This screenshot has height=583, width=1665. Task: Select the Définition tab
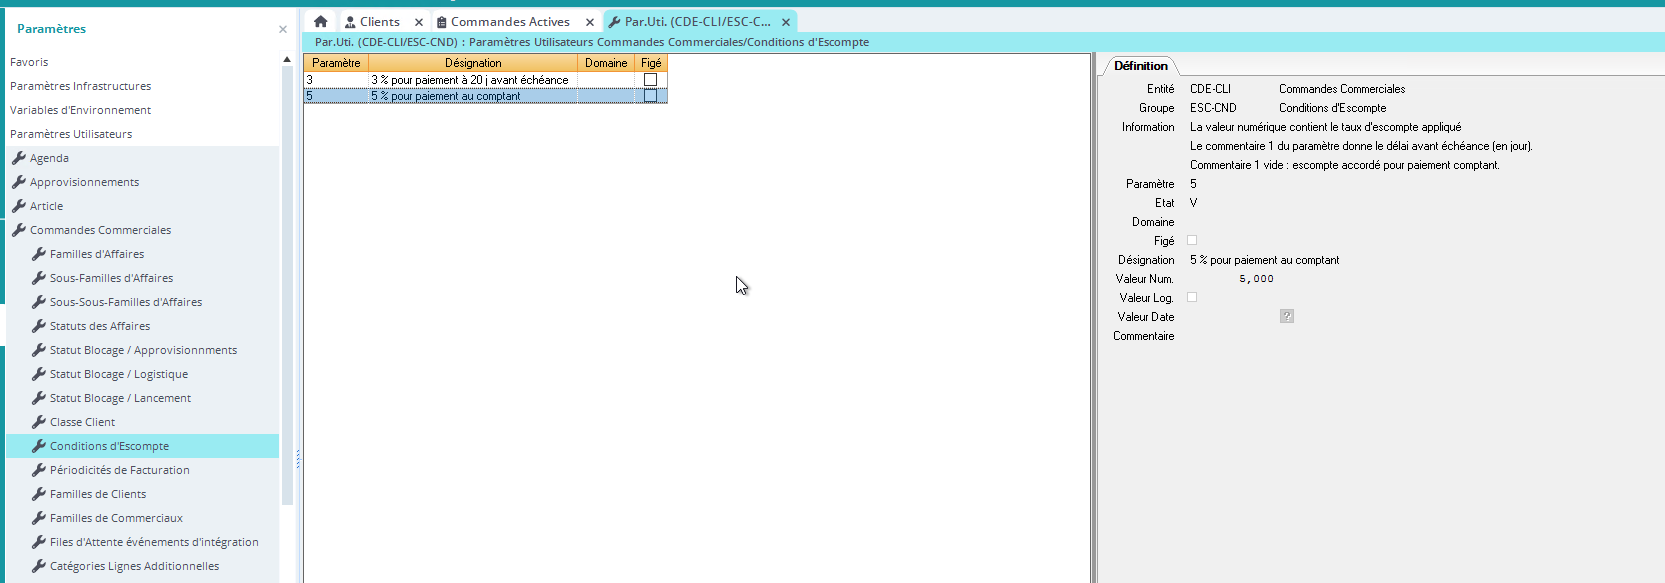1140,66
